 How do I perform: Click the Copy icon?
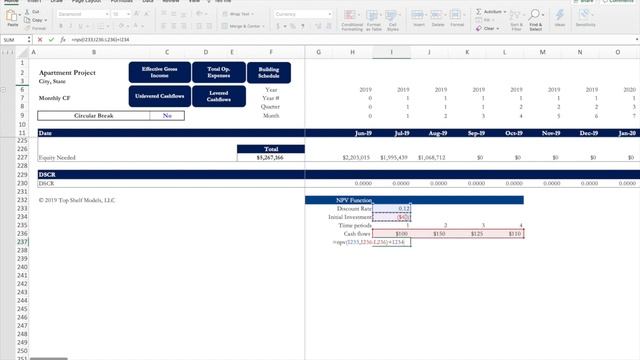[x=27, y=20]
